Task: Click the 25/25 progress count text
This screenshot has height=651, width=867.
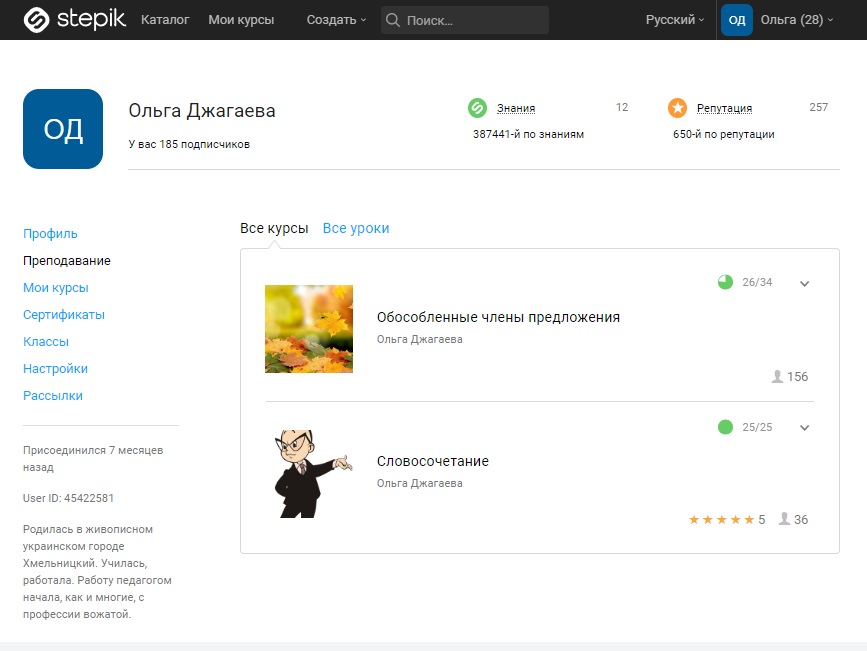Action: 757,427
